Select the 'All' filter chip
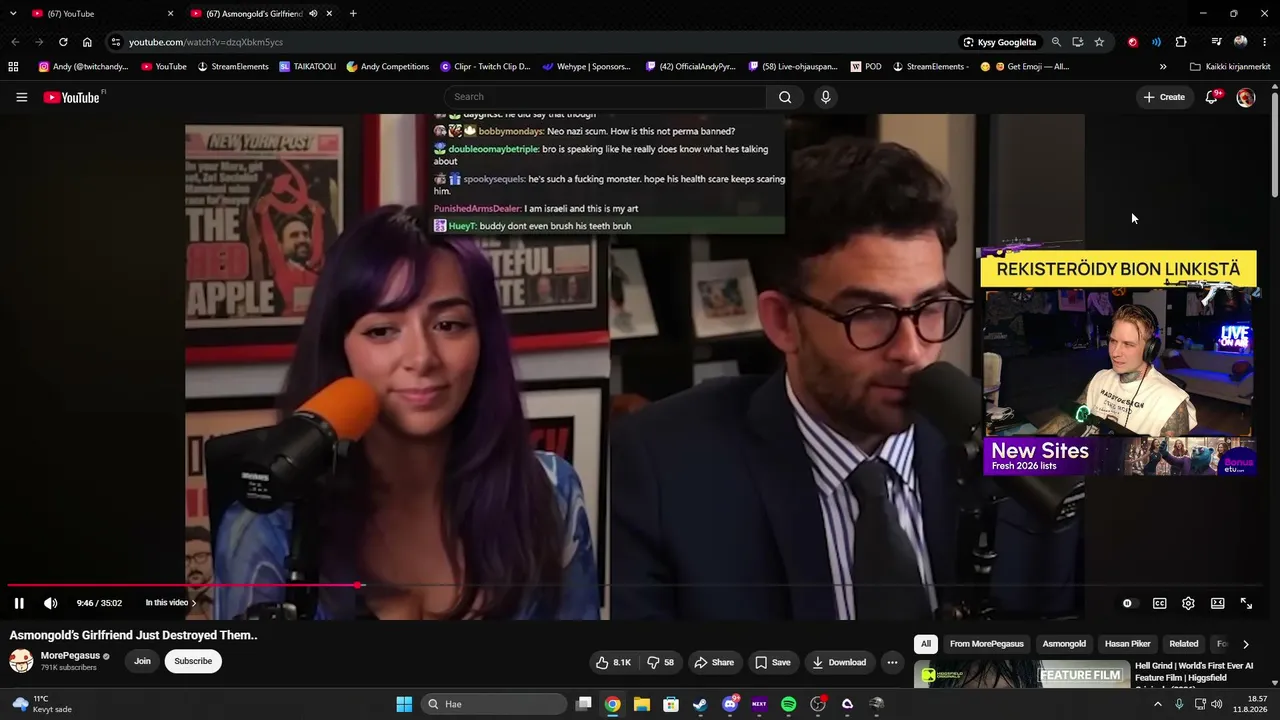The height and width of the screenshot is (720, 1280). coord(926,644)
